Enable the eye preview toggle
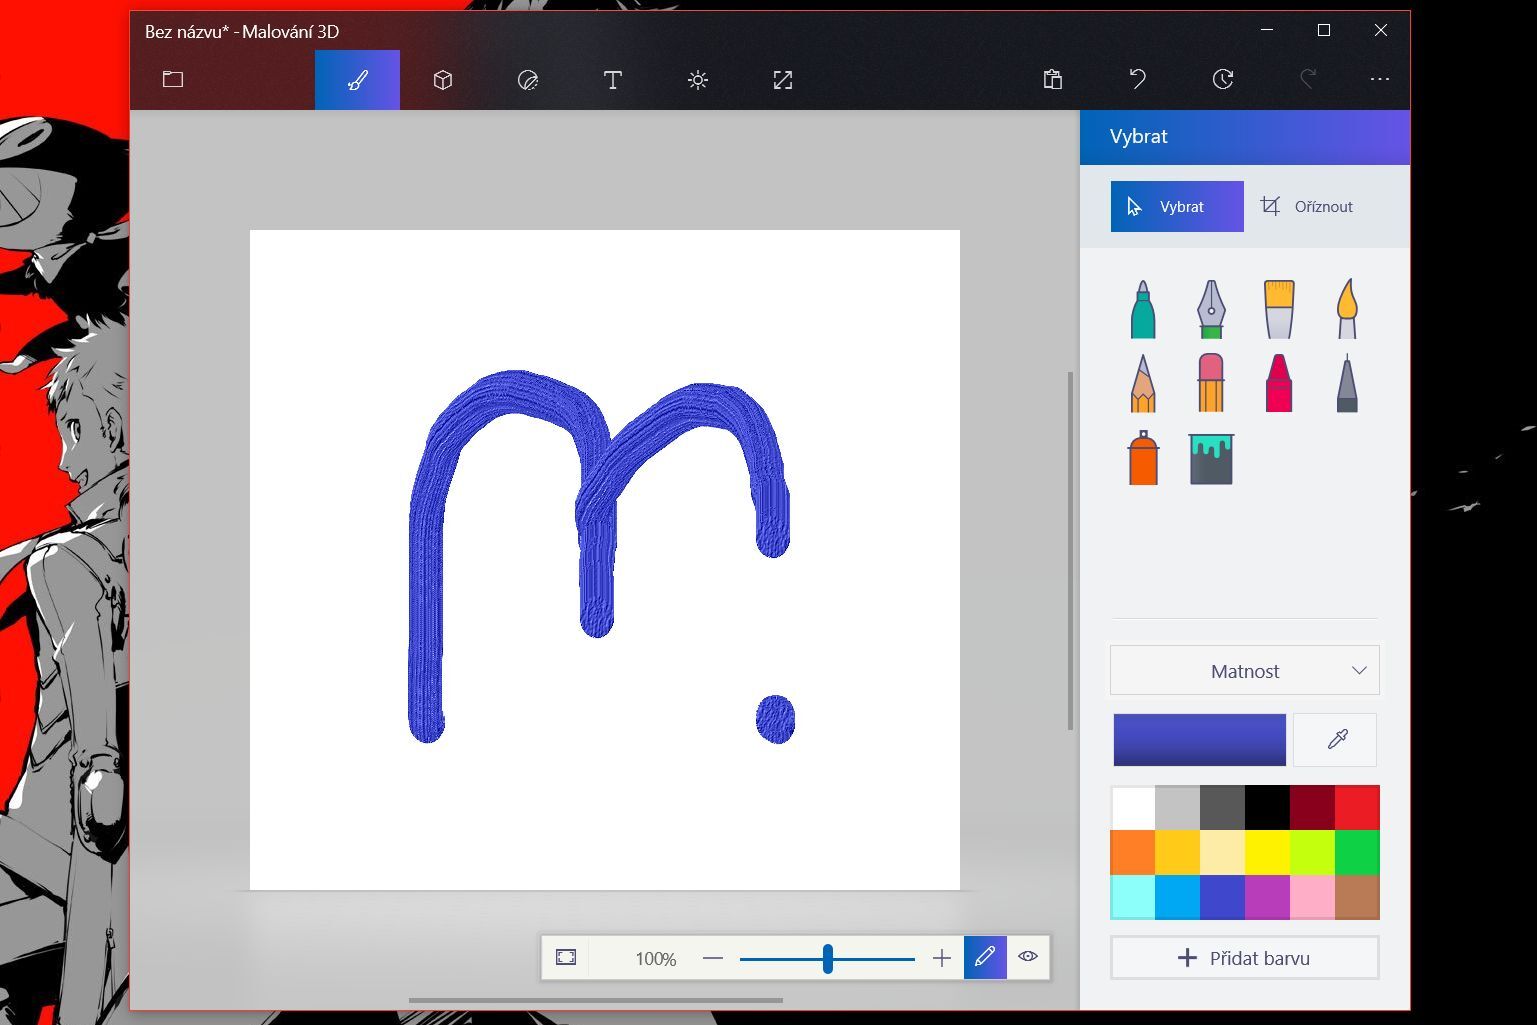This screenshot has width=1537, height=1025. tap(1029, 957)
